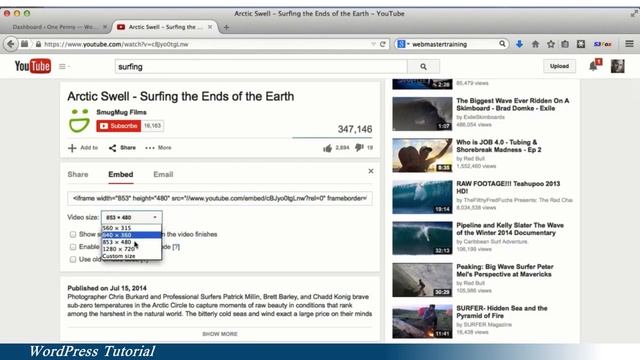Click the embed iframe code field
The height and width of the screenshot is (360, 640).
coord(220,198)
